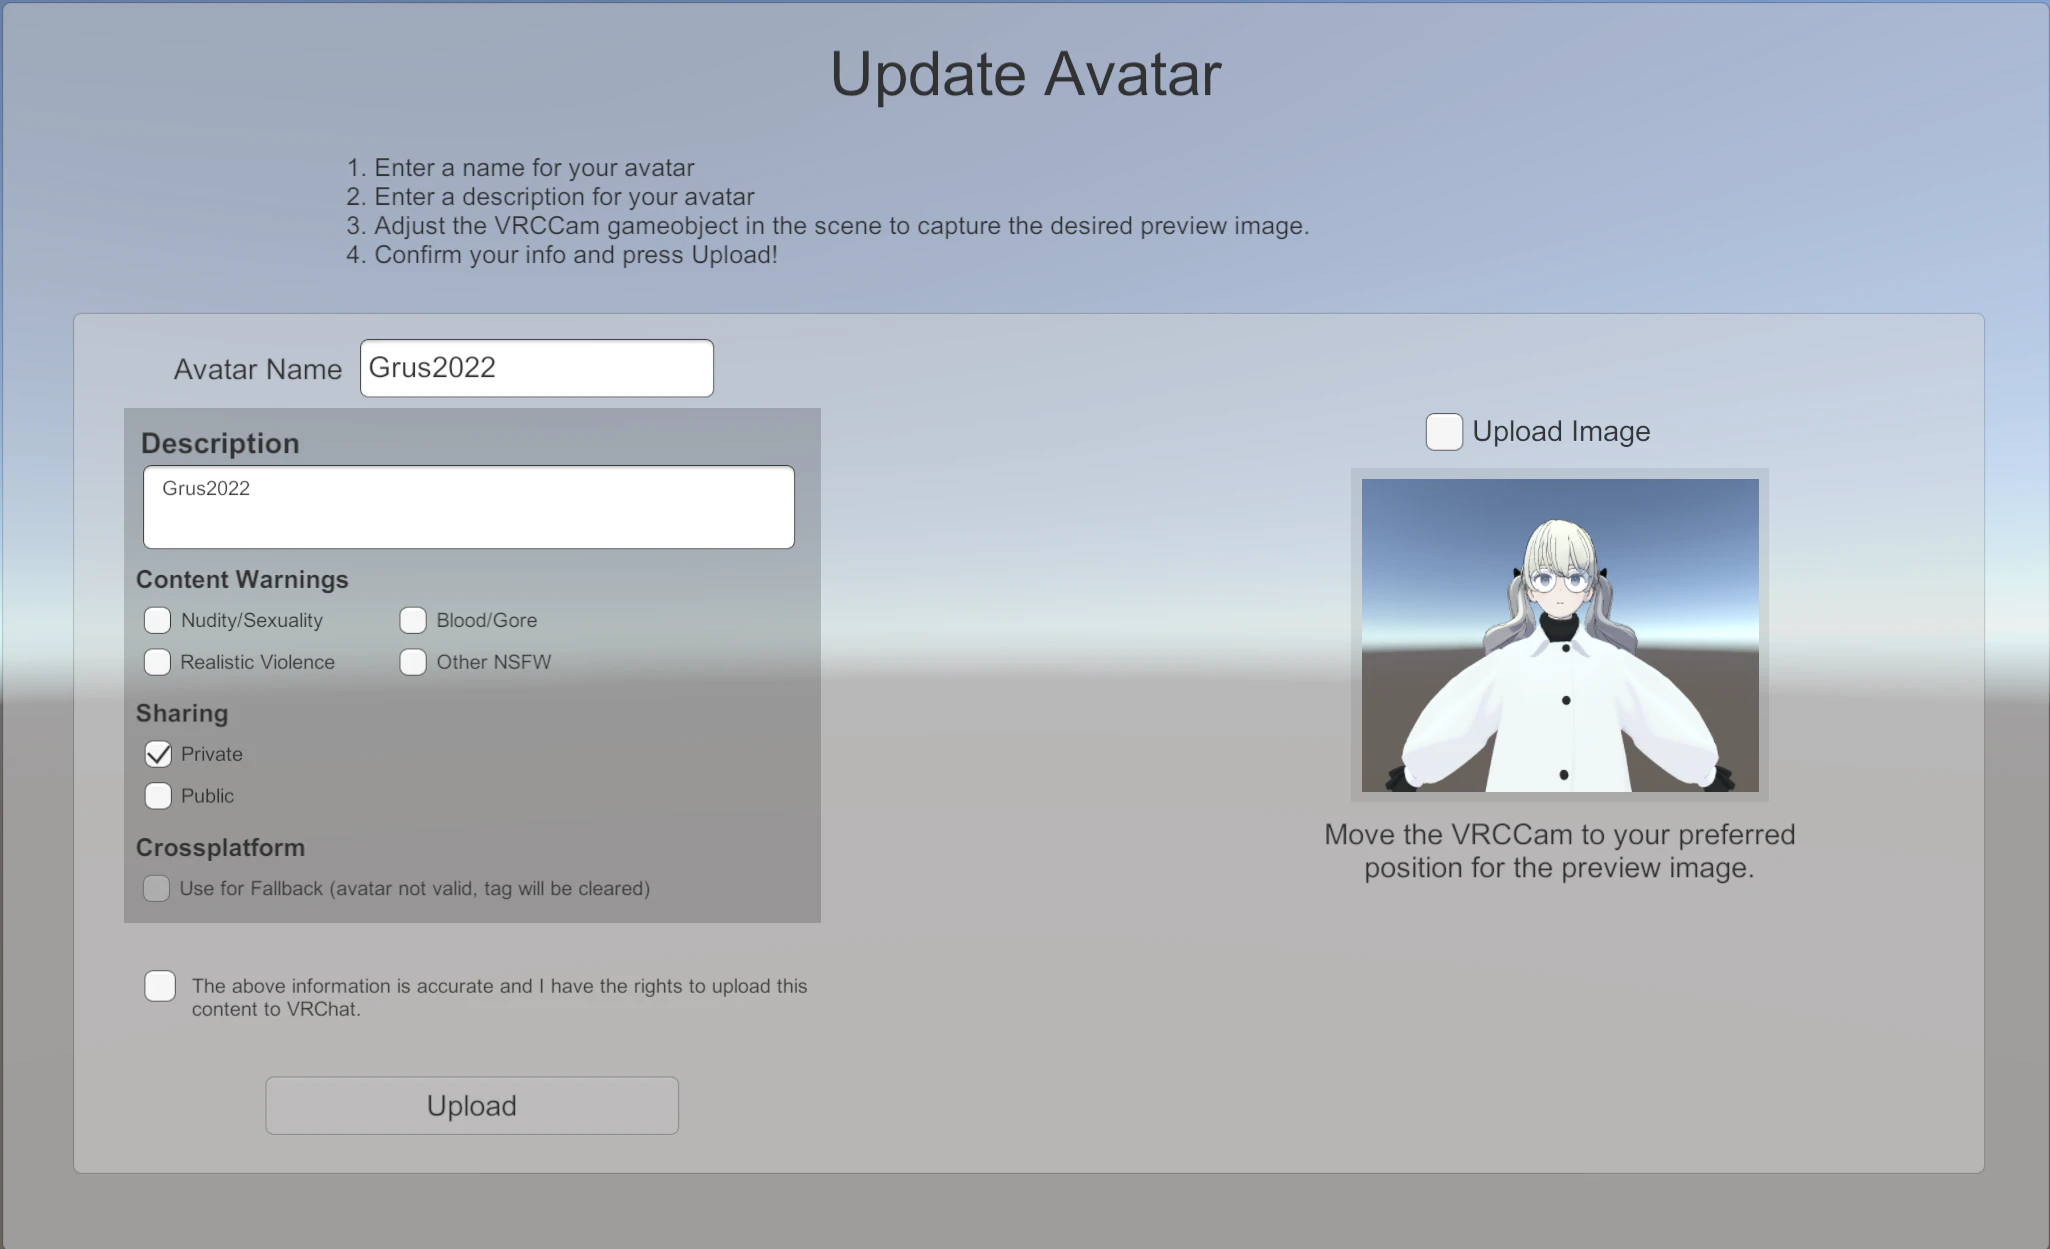Screen dimensions: 2050x1249
Task: Click instruction step 3 about VRCCam
Action: tap(827, 226)
